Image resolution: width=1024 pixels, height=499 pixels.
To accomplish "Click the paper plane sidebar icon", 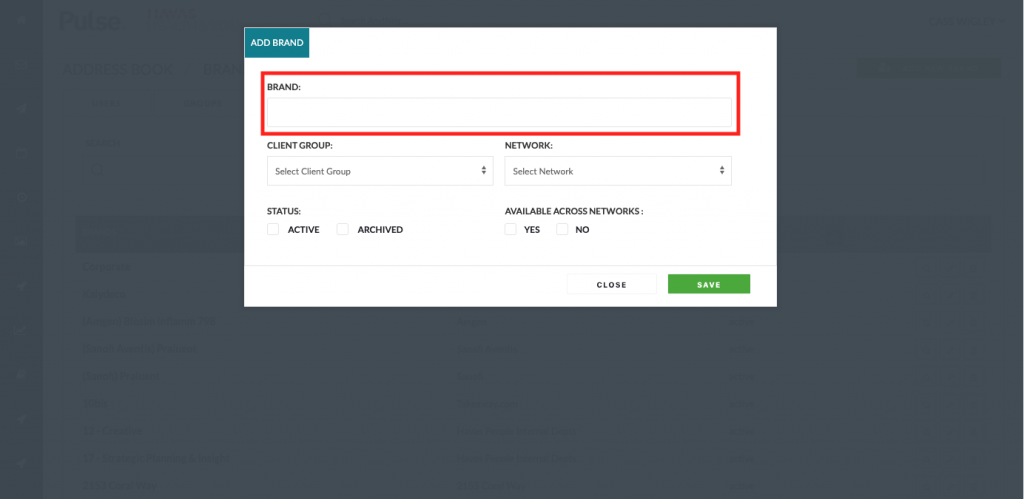I will pyautogui.click(x=22, y=108).
